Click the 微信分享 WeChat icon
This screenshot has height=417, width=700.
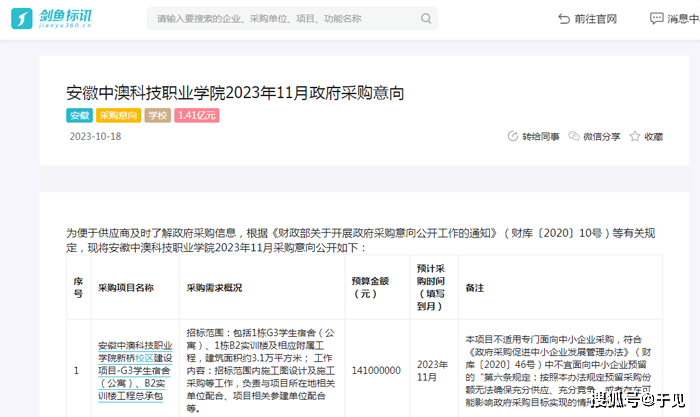[574, 136]
